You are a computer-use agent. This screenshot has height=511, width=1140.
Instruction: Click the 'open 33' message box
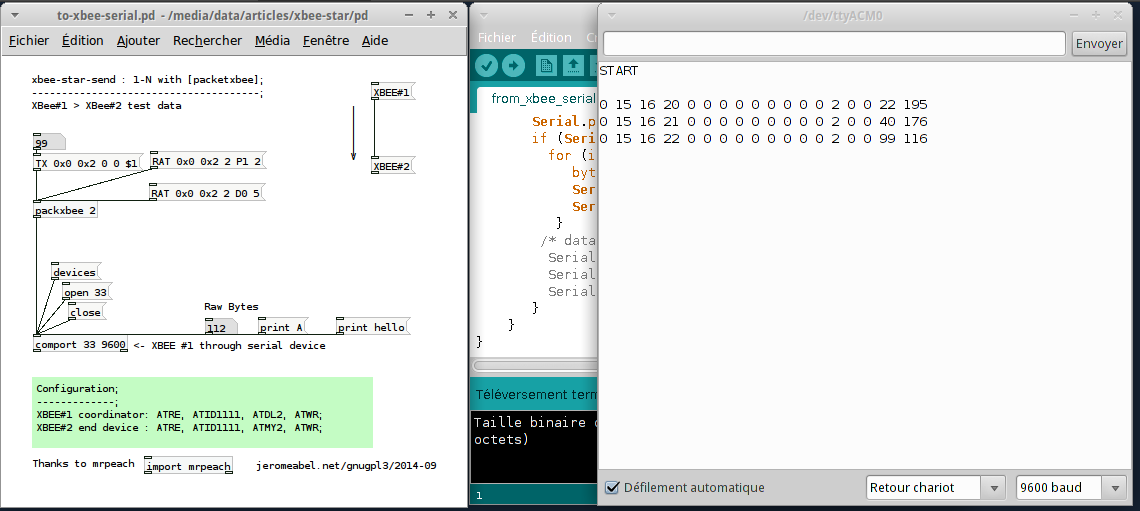pos(87,292)
